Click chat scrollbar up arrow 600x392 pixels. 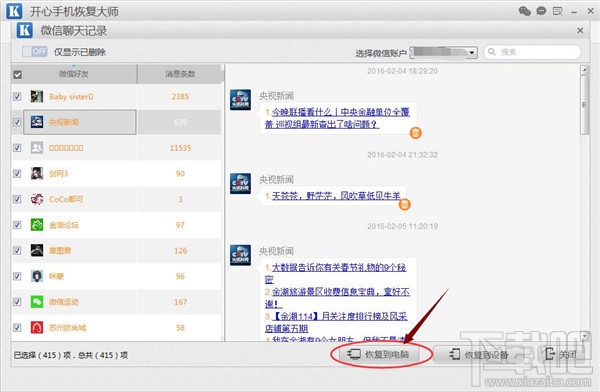coord(584,70)
